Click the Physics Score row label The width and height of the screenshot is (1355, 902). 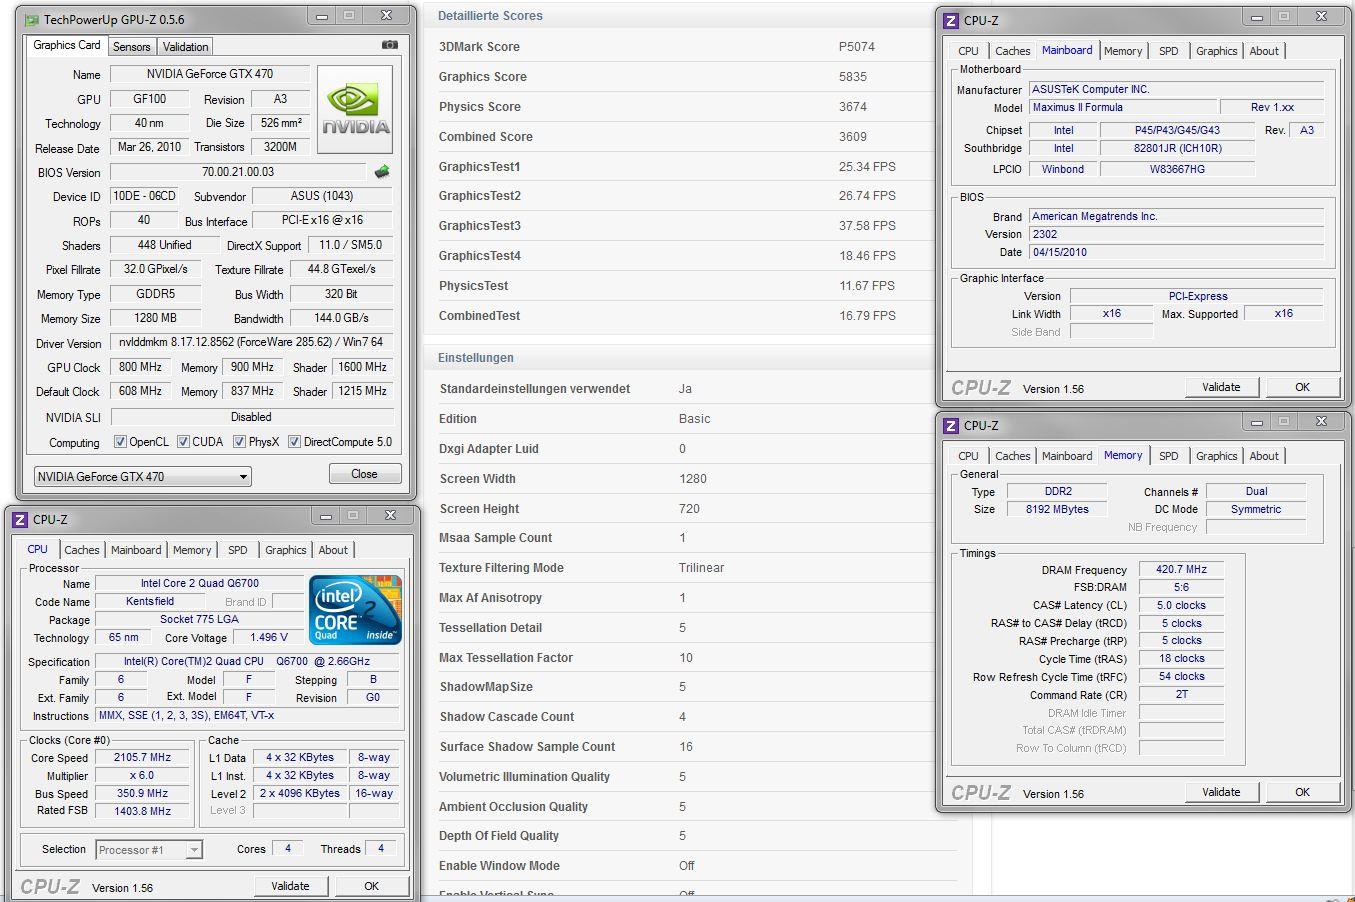[x=480, y=107]
